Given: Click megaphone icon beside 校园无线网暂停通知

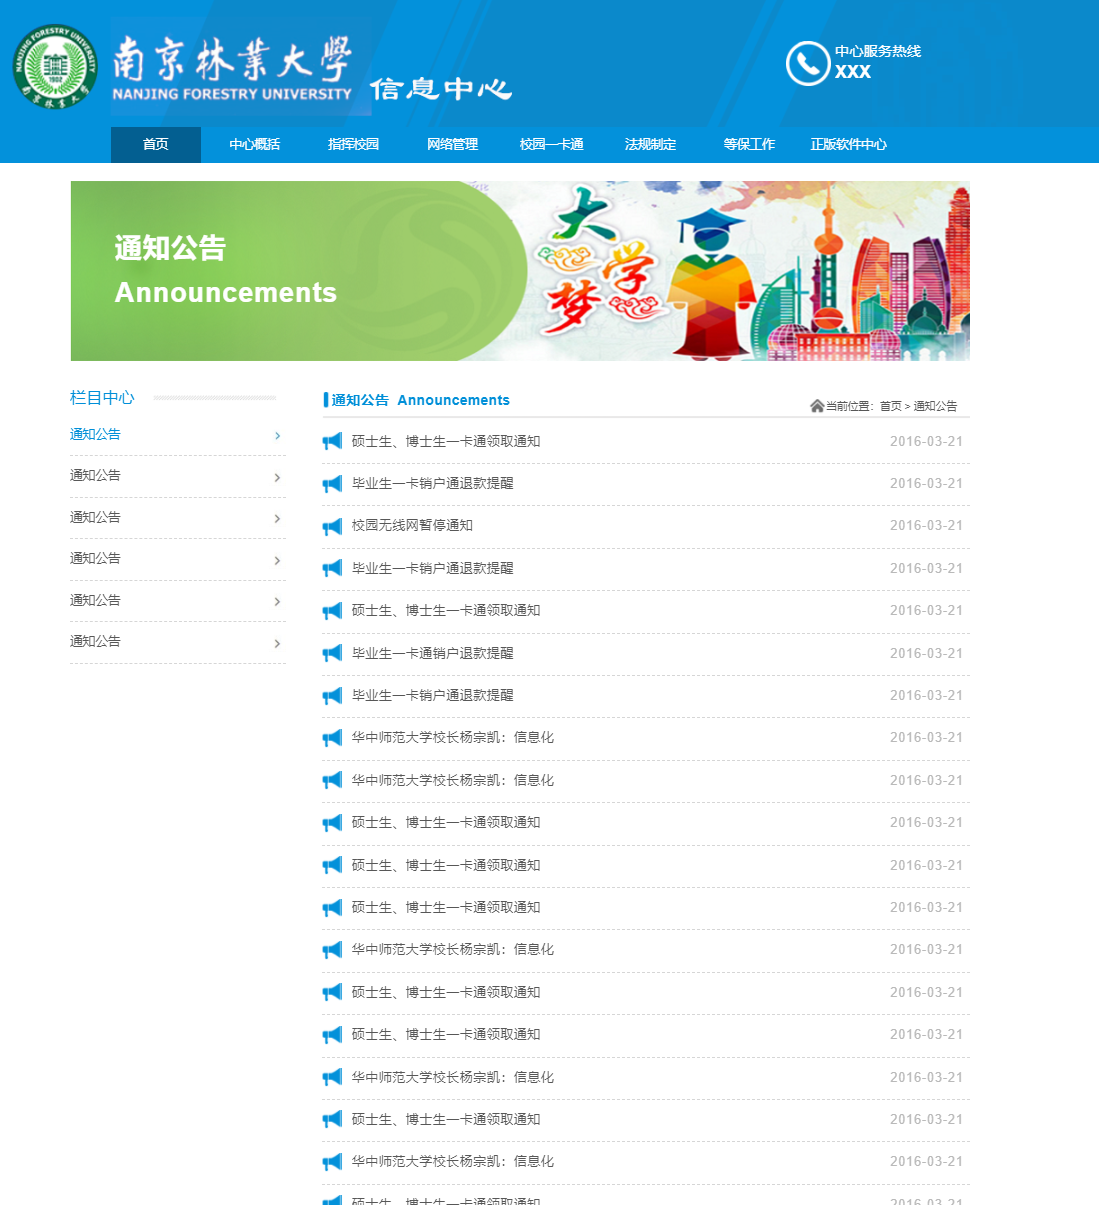Looking at the screenshot, I should pos(332,526).
